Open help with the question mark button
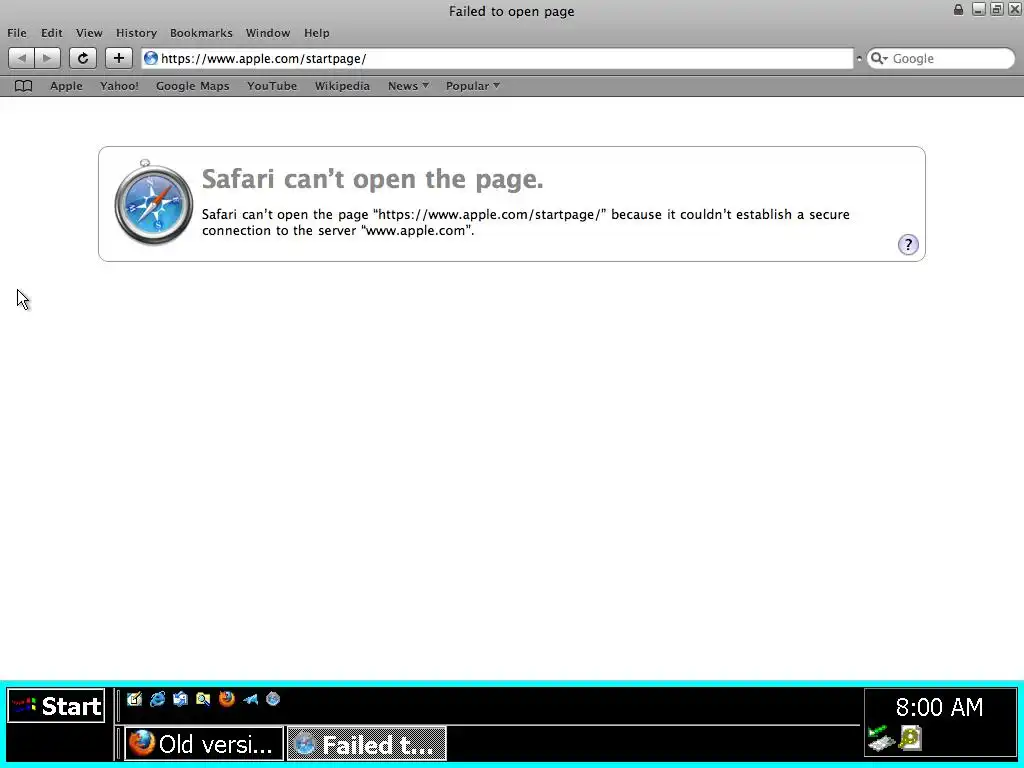 [x=908, y=245]
